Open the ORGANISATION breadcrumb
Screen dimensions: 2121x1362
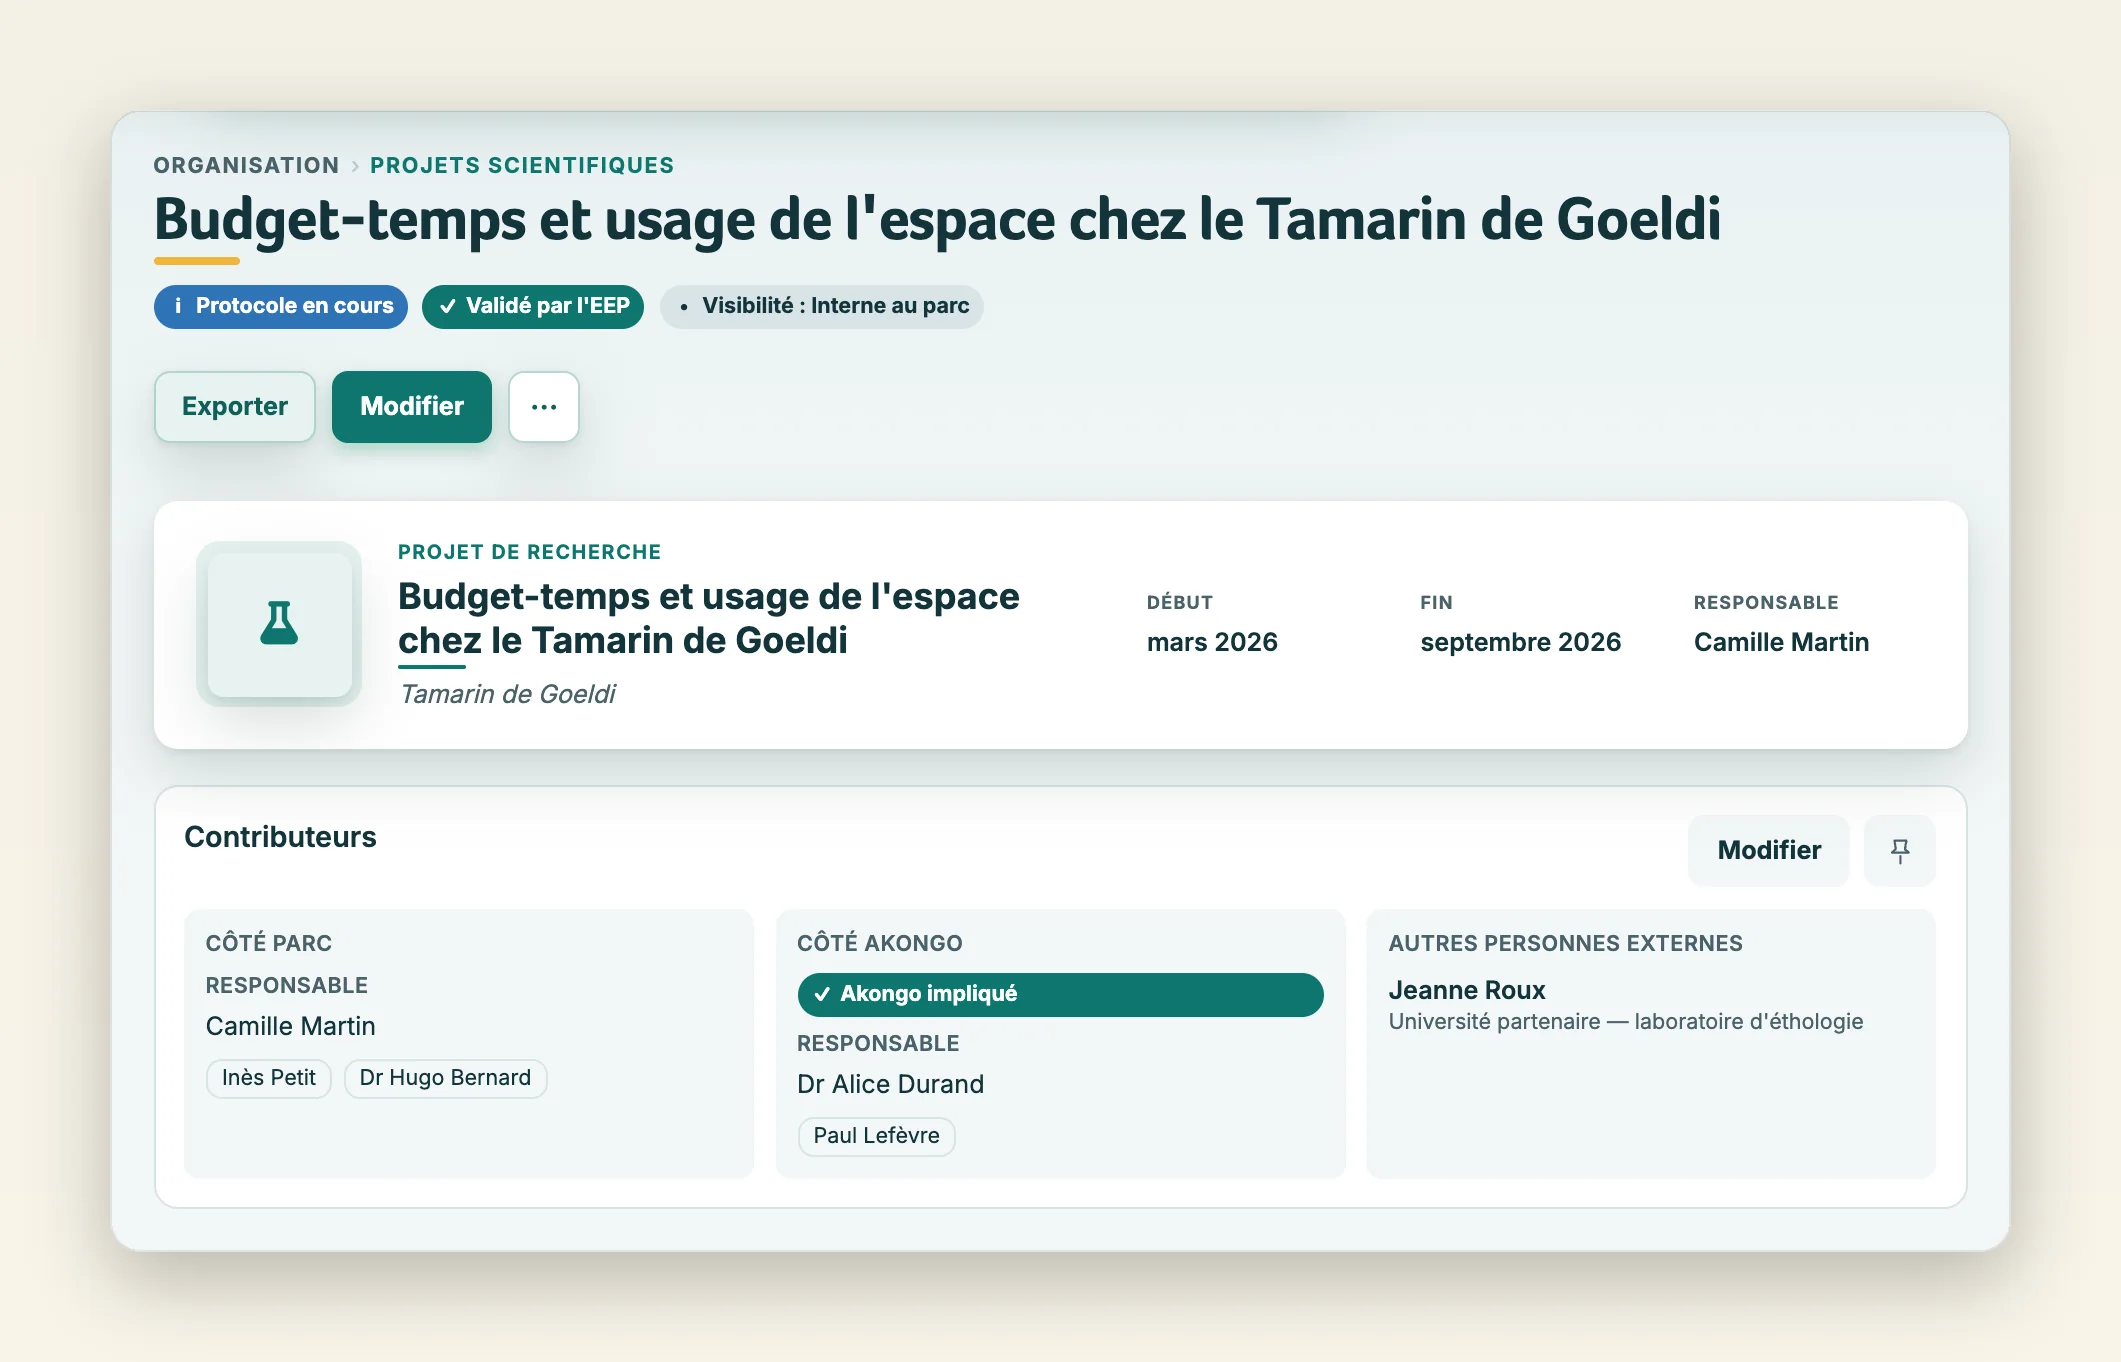(246, 166)
